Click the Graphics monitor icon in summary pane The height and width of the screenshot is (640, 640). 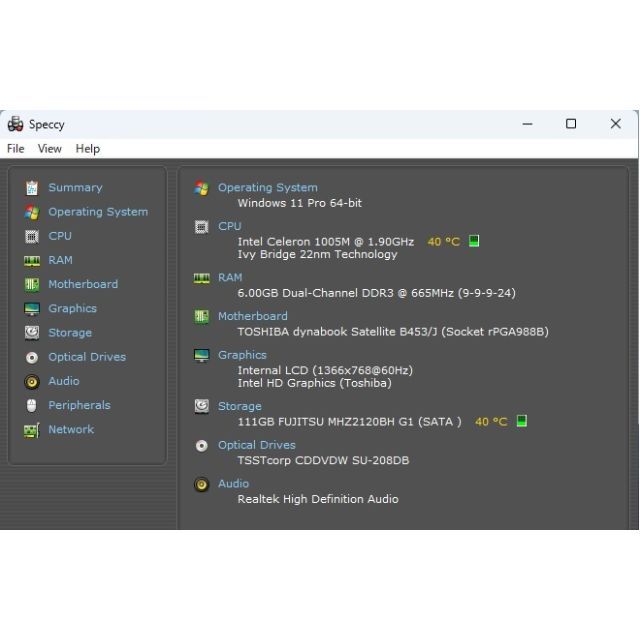point(202,356)
